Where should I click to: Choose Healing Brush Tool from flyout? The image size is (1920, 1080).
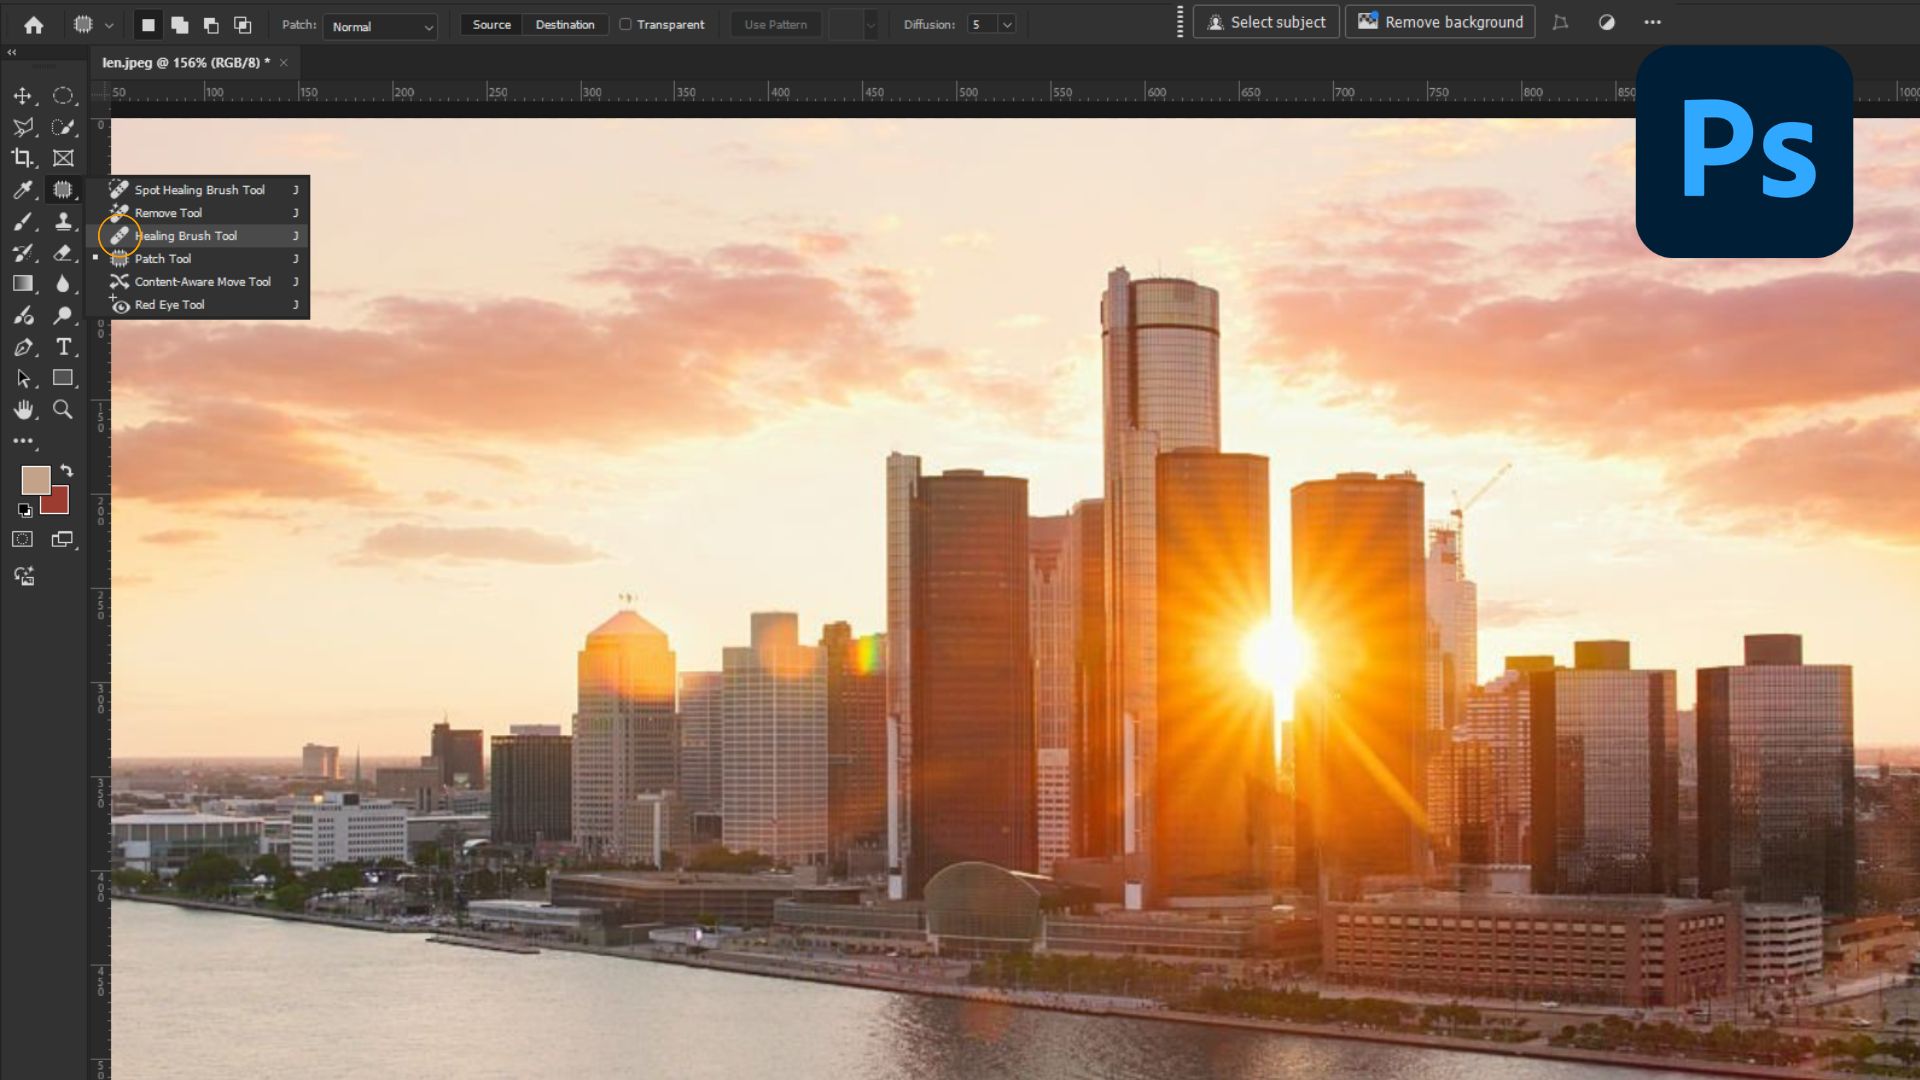(198, 236)
